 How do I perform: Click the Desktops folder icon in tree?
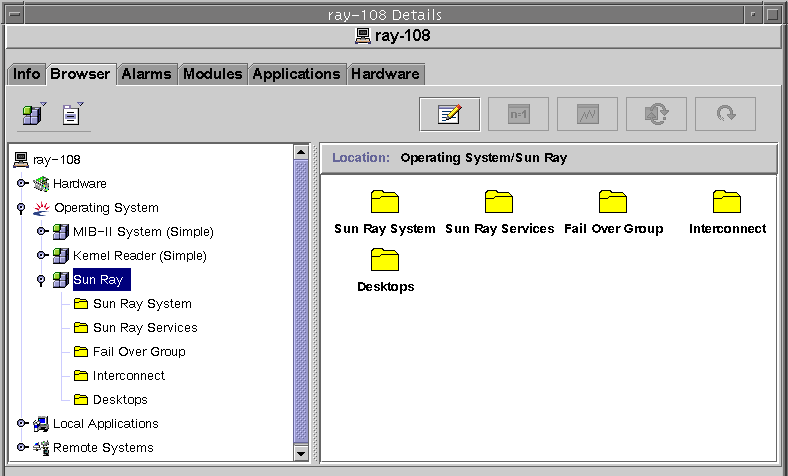click(81, 400)
